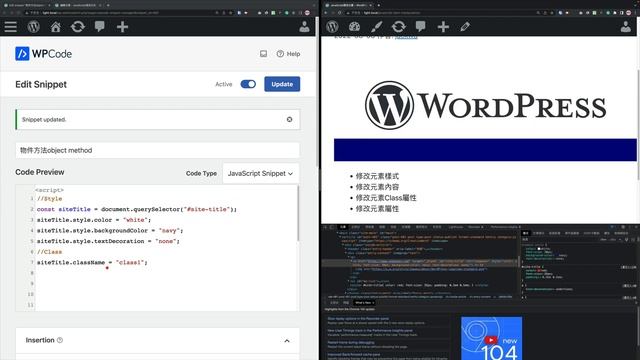Screen dimensions: 640x360
Task: Open updates icon in left admin bar
Action: tap(78, 27)
